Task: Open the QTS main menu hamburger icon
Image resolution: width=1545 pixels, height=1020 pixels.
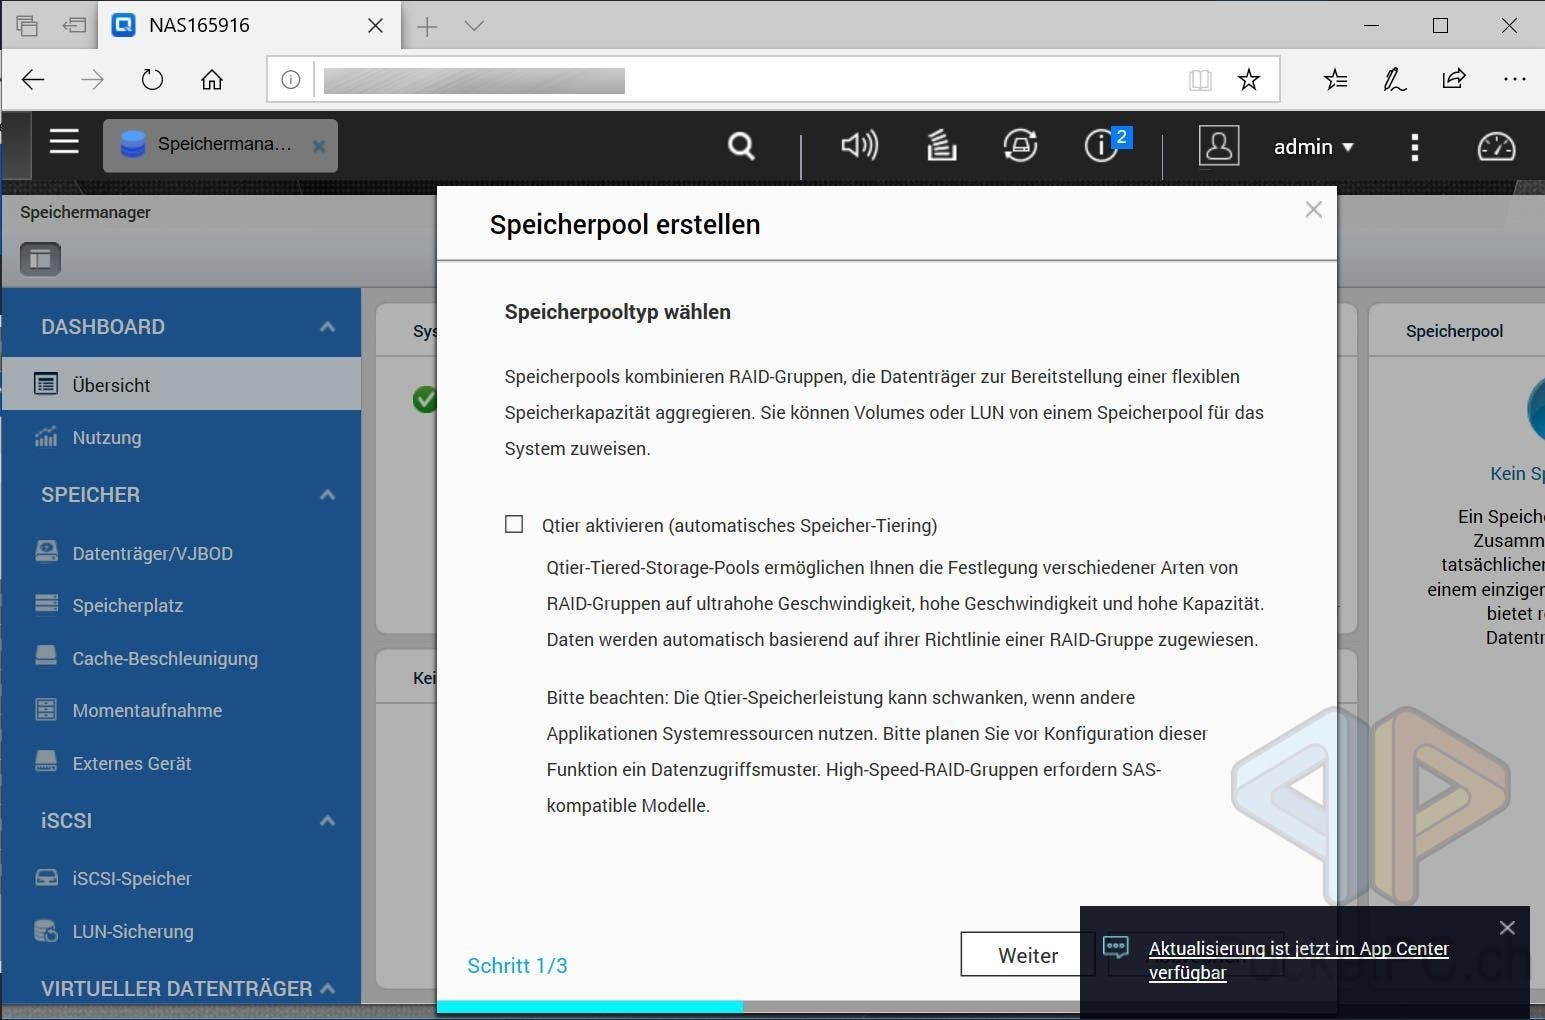Action: click(64, 143)
